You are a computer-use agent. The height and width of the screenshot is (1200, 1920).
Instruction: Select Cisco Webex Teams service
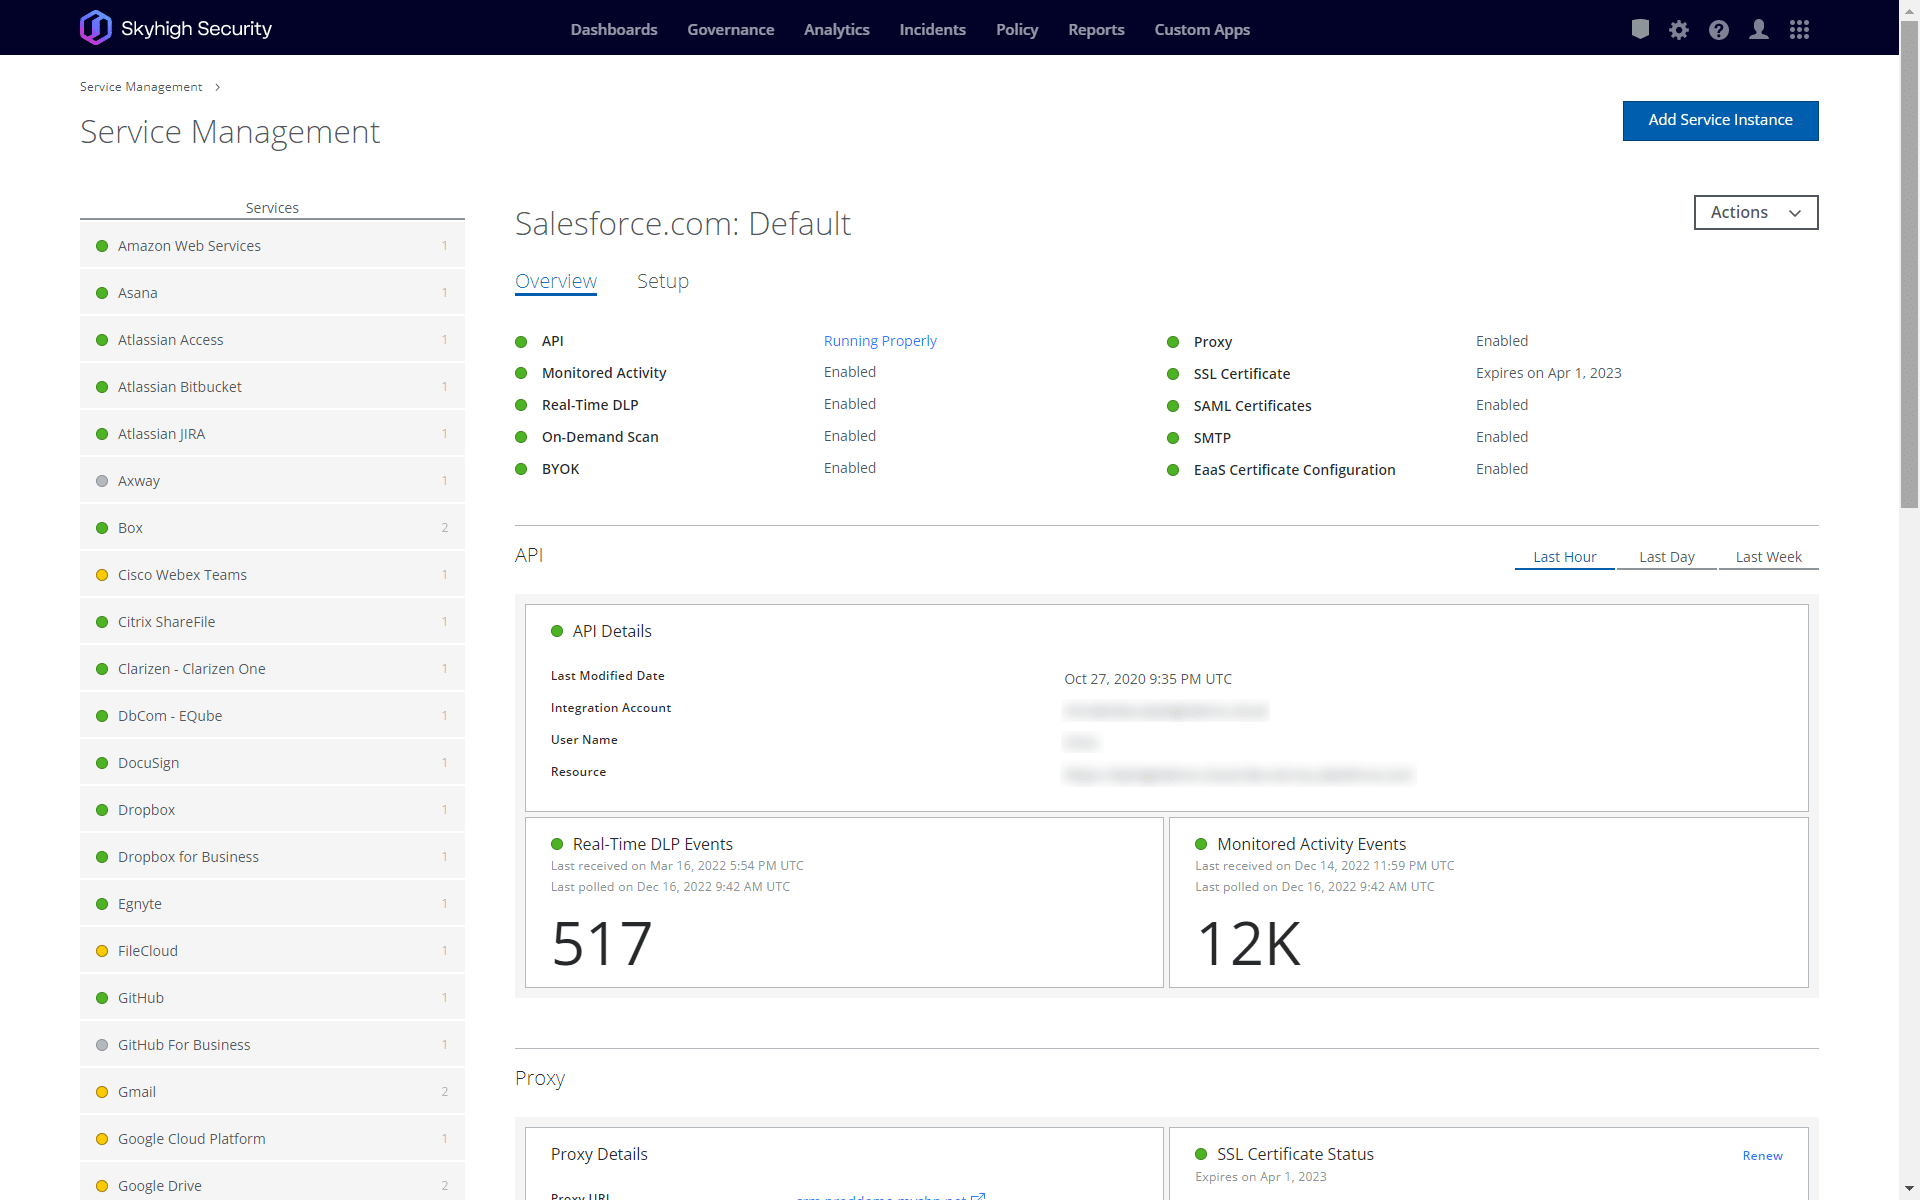(x=182, y=575)
